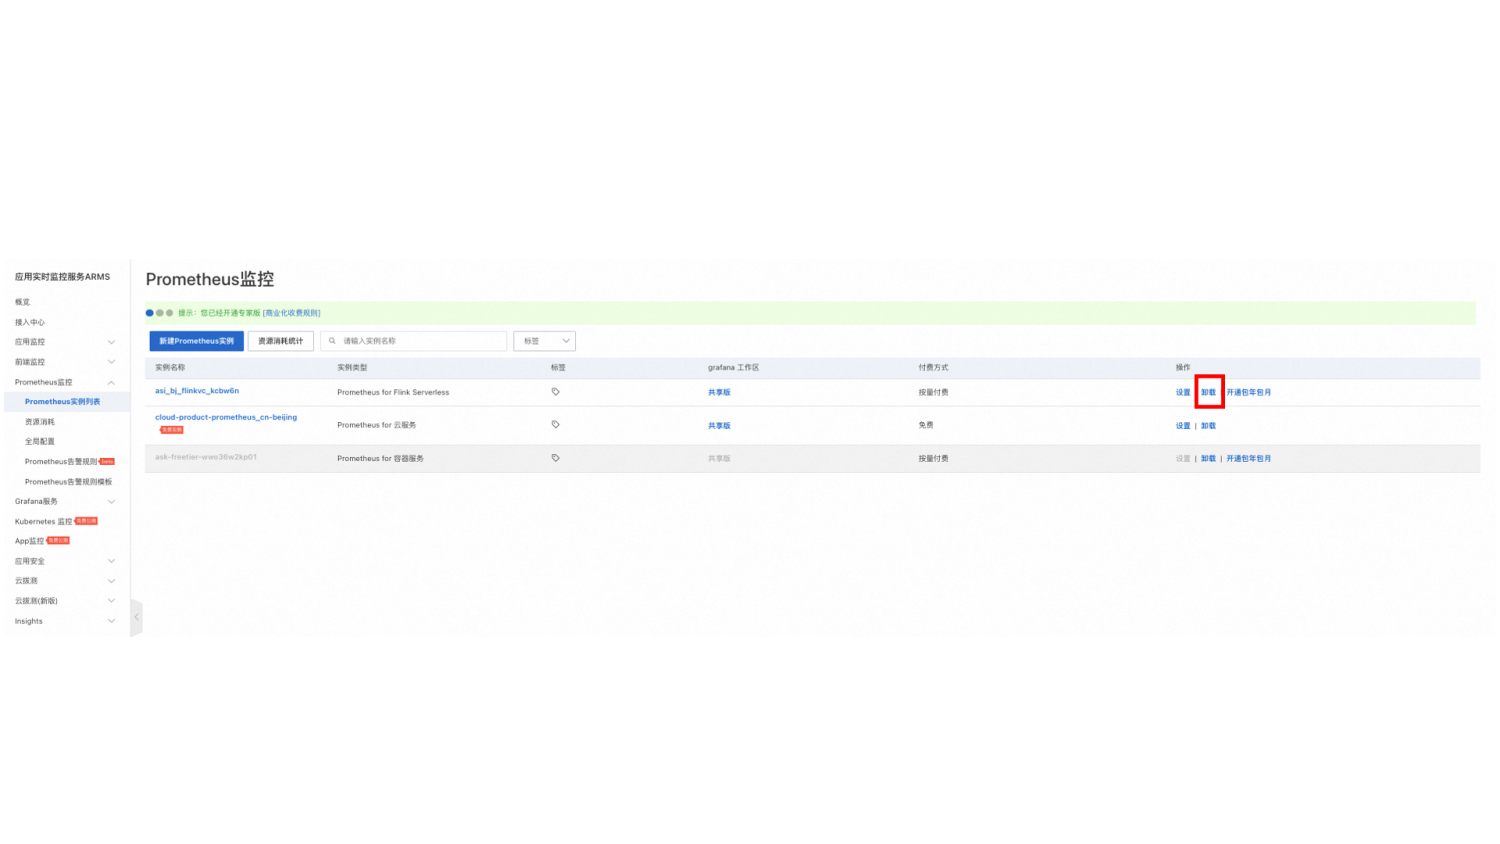Expand the 云拨测 sidebar section
This screenshot has width=1500, height=844.
[111, 581]
